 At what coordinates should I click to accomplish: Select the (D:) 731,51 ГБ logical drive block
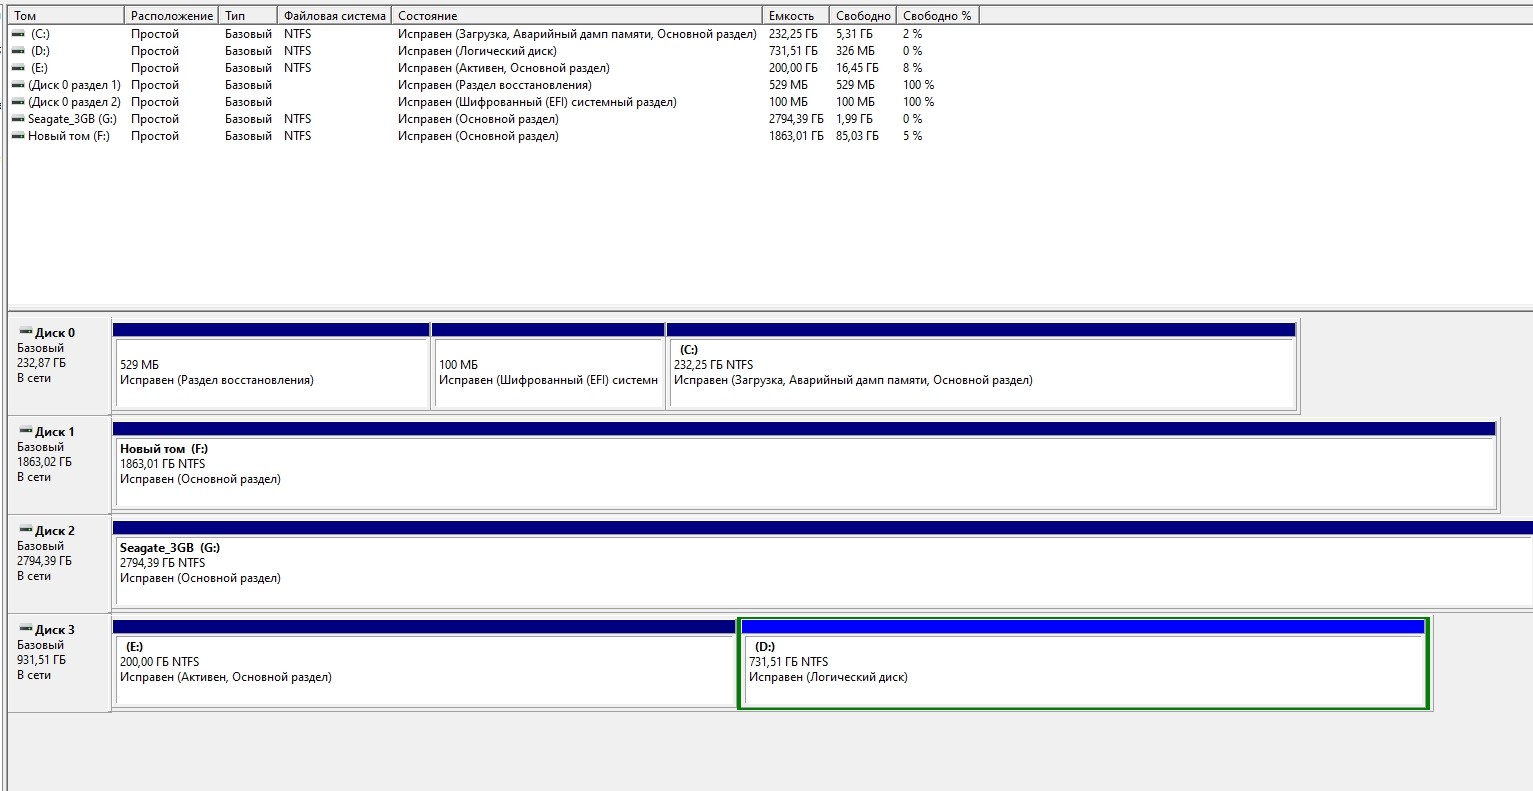point(1083,669)
